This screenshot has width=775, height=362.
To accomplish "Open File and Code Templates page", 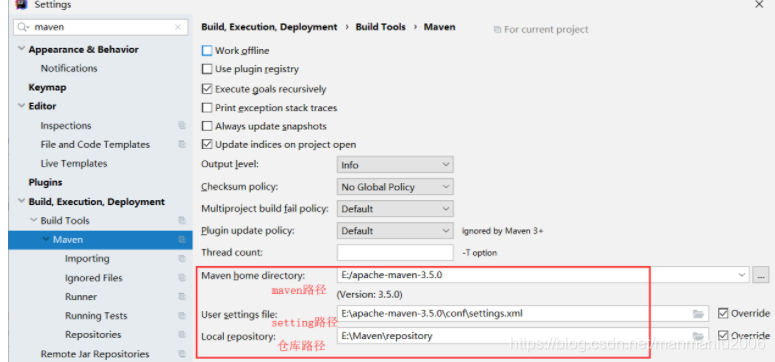I will tap(95, 144).
